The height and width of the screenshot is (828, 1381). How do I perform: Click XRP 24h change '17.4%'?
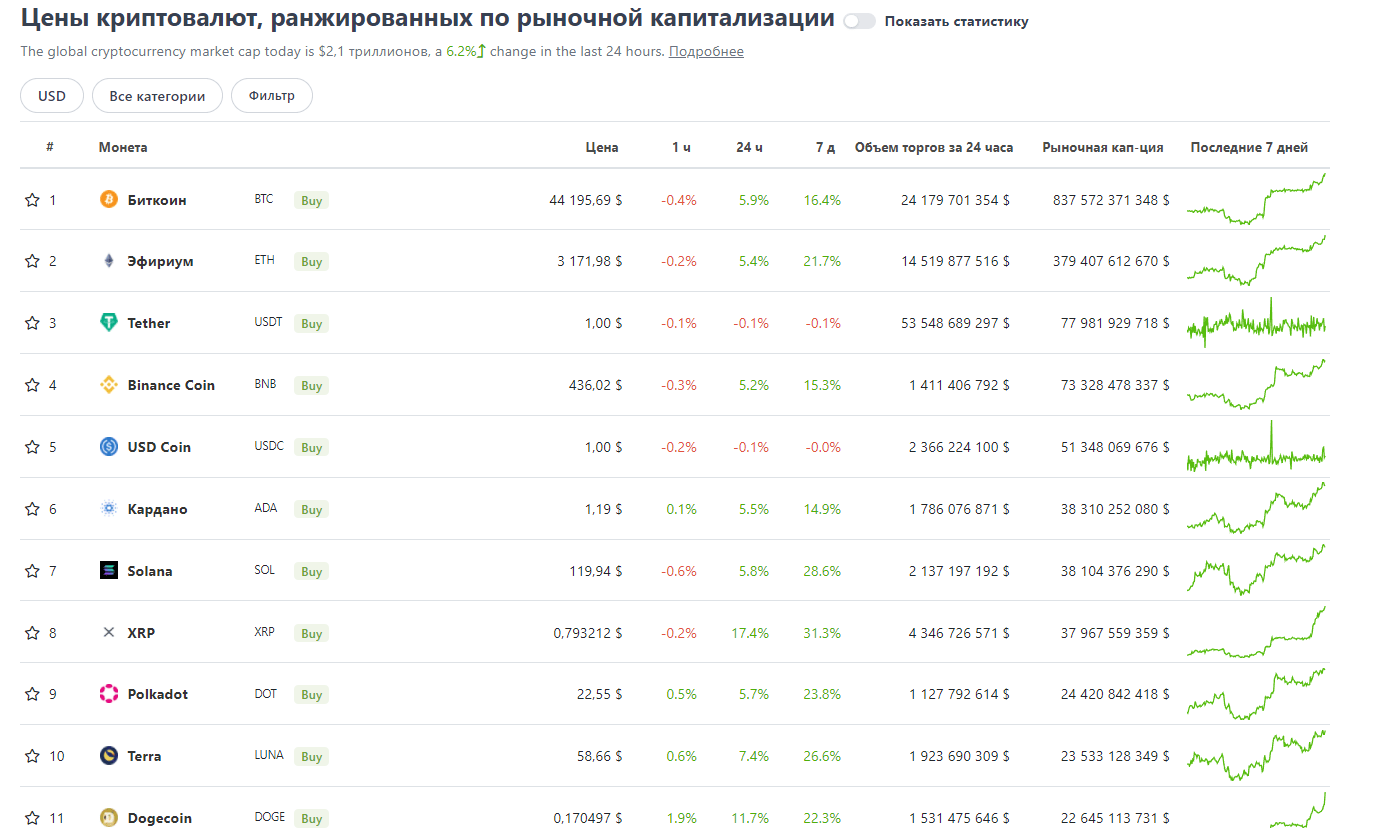click(750, 633)
